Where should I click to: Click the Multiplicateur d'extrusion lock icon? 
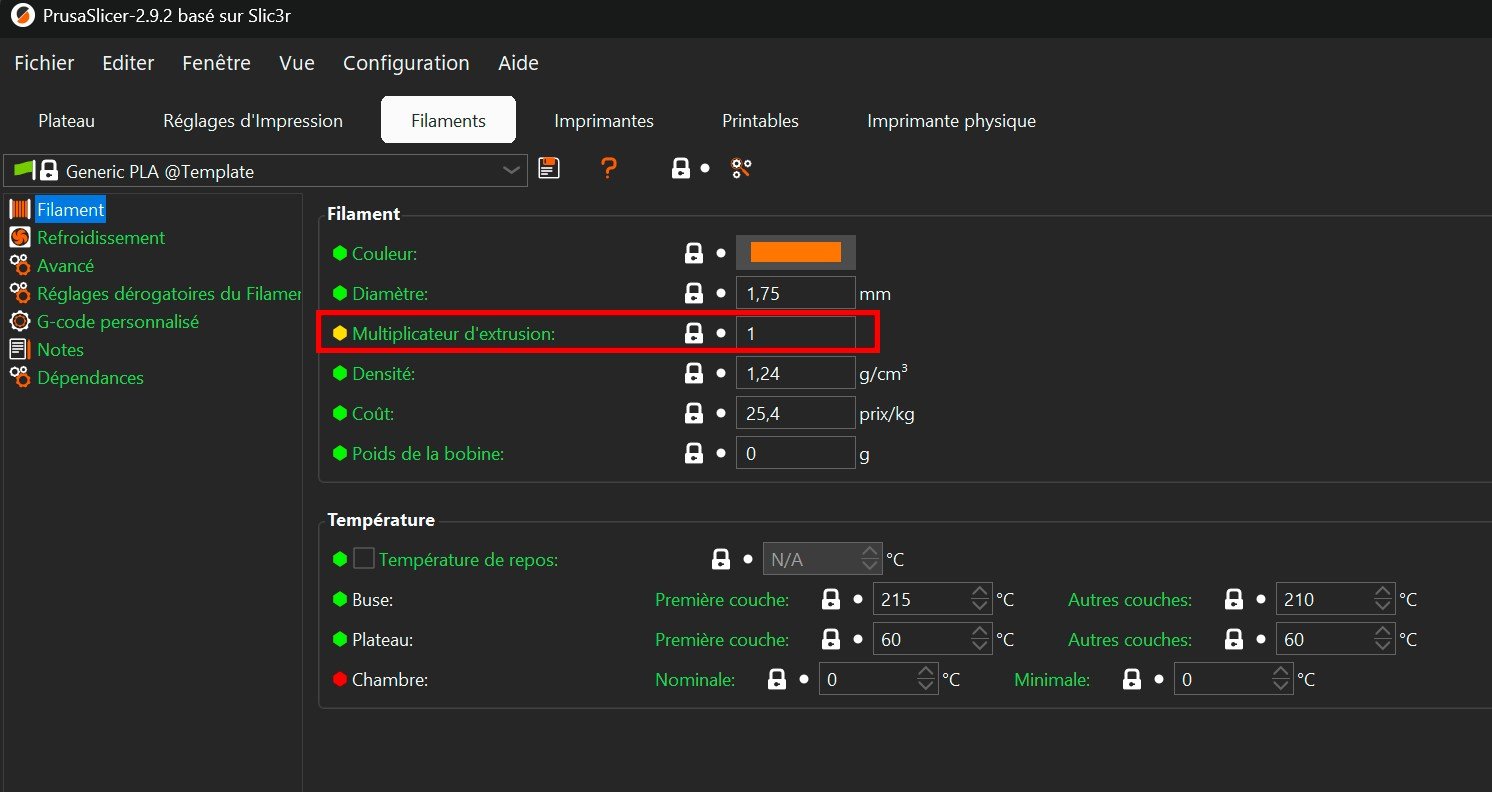694,333
